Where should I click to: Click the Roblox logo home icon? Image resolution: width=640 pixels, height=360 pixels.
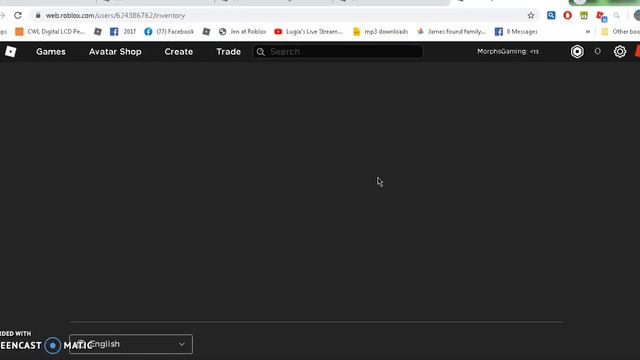pos(10,51)
